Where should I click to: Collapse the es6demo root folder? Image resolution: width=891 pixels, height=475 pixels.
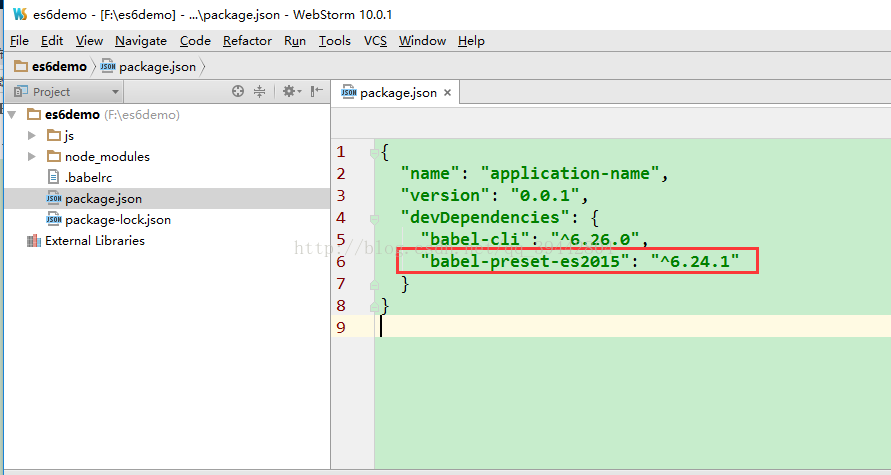pyautogui.click(x=12, y=115)
